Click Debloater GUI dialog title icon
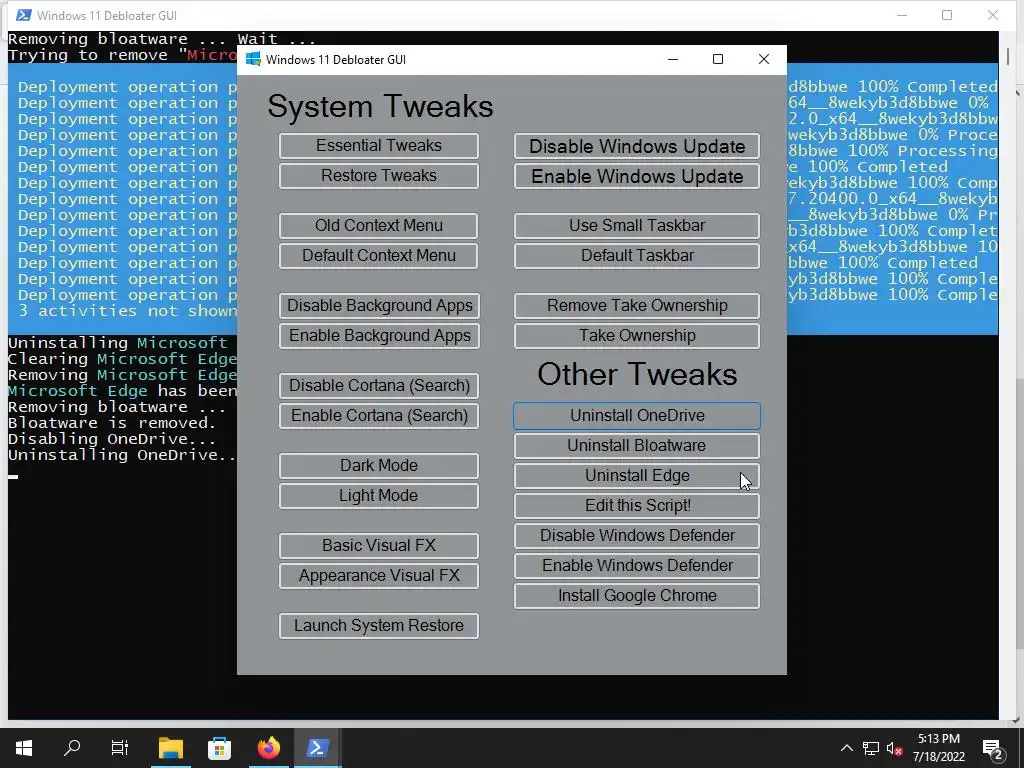This screenshot has width=1024, height=768. point(253,59)
